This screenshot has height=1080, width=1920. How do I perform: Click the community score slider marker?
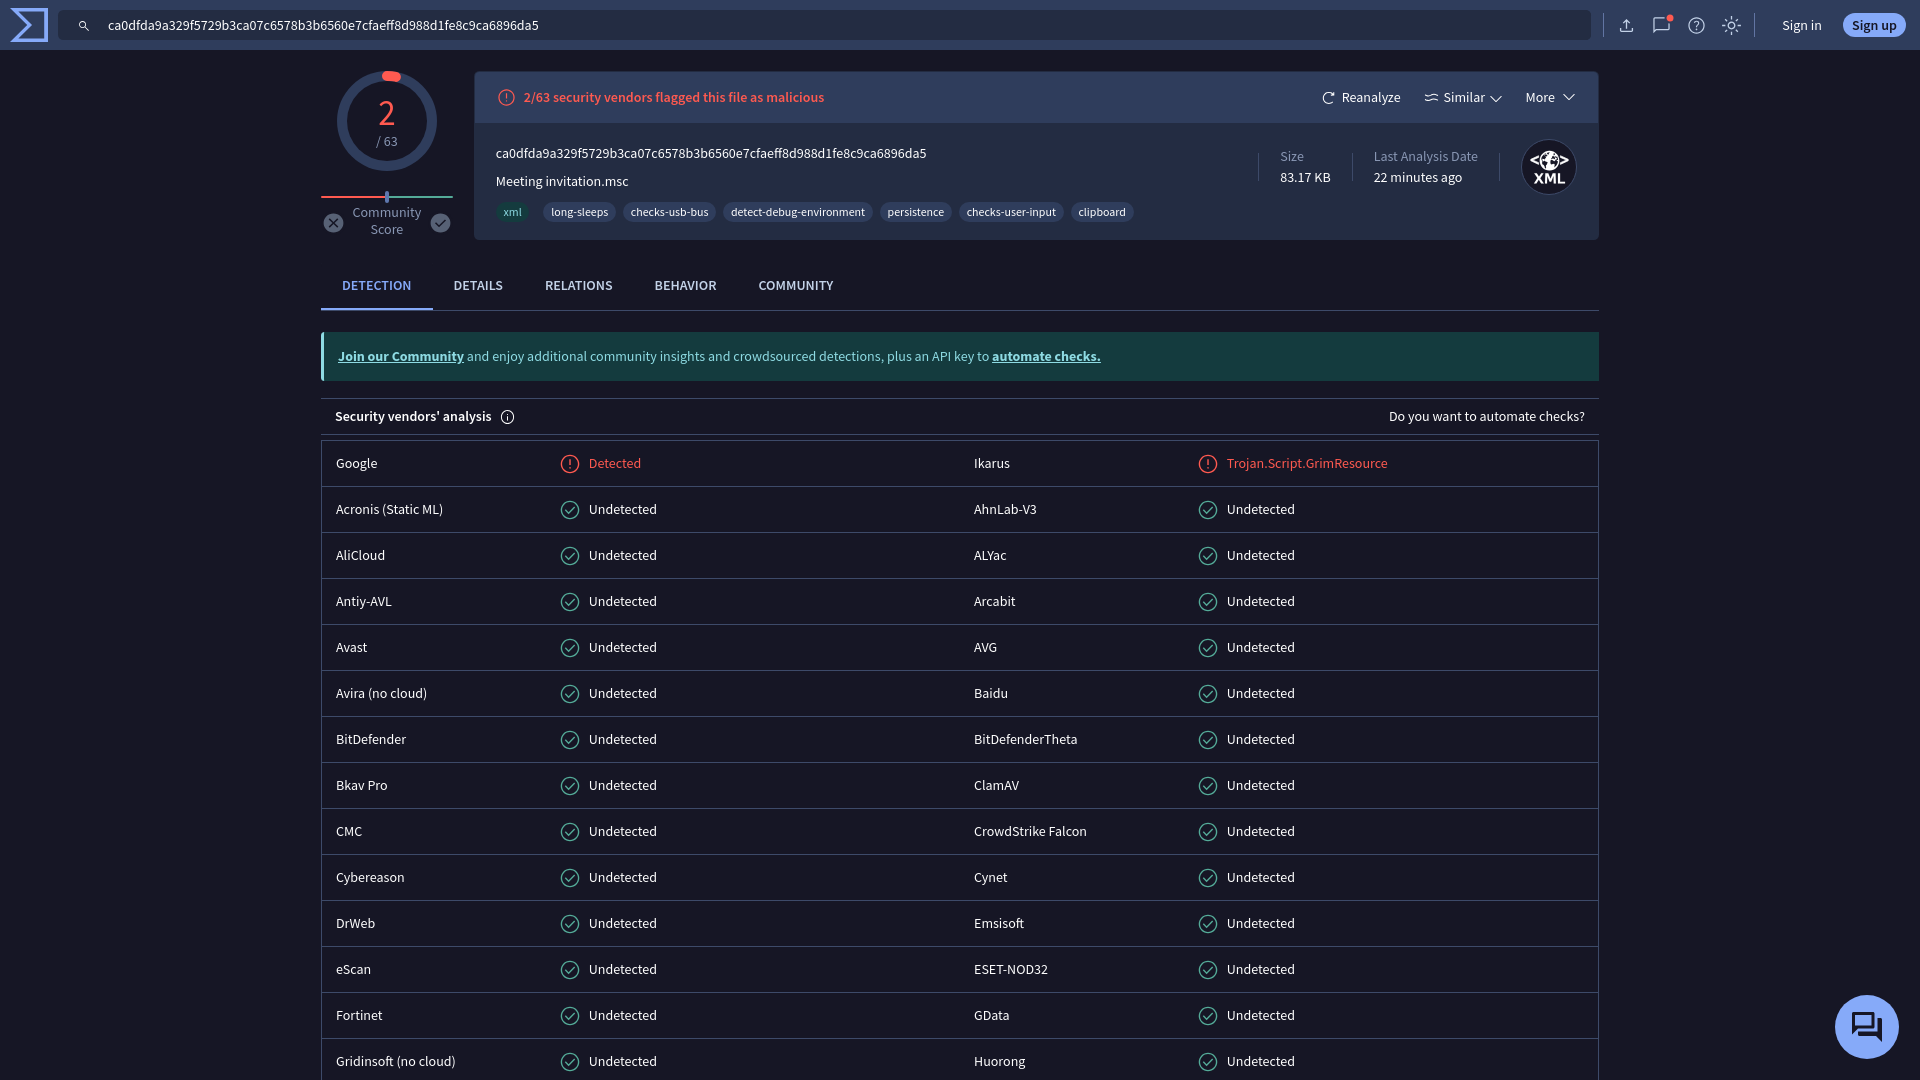387,197
